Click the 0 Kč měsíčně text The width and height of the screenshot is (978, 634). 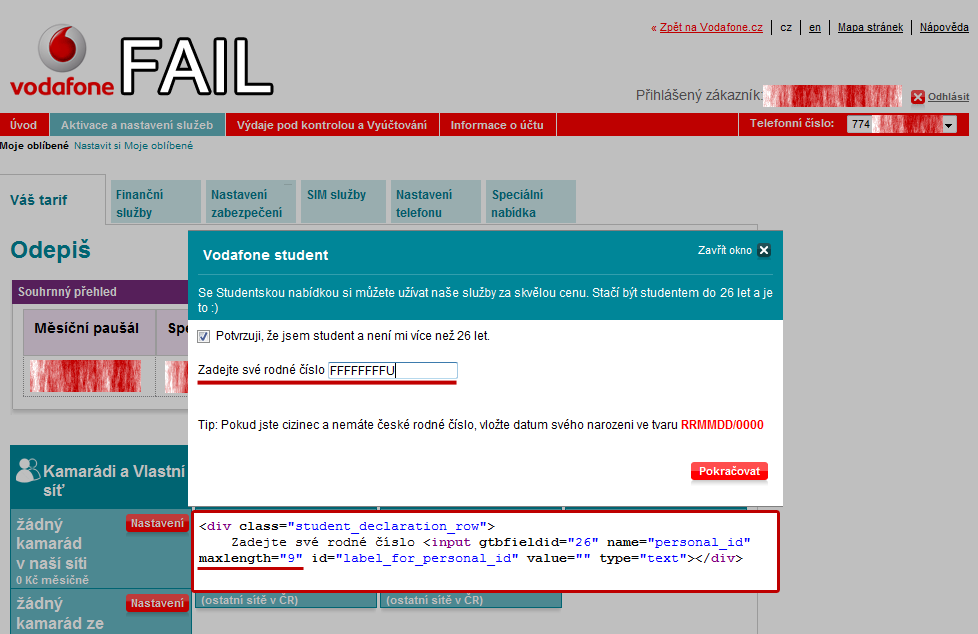(x=52, y=580)
